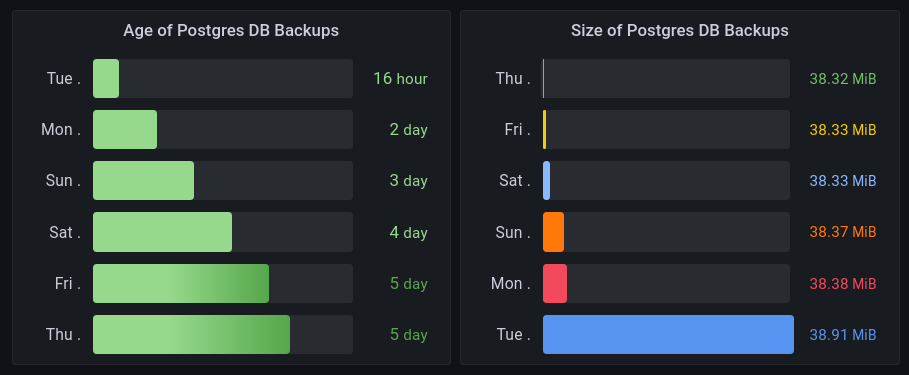Open the Size of Postgres DB Backups panel title
Viewport: 909px width, 375px height.
click(x=679, y=31)
